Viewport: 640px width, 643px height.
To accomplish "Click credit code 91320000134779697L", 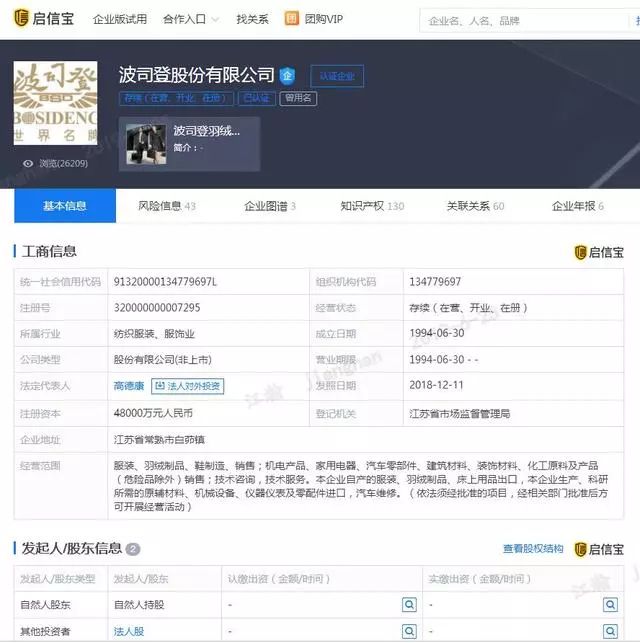I will coord(165,282).
